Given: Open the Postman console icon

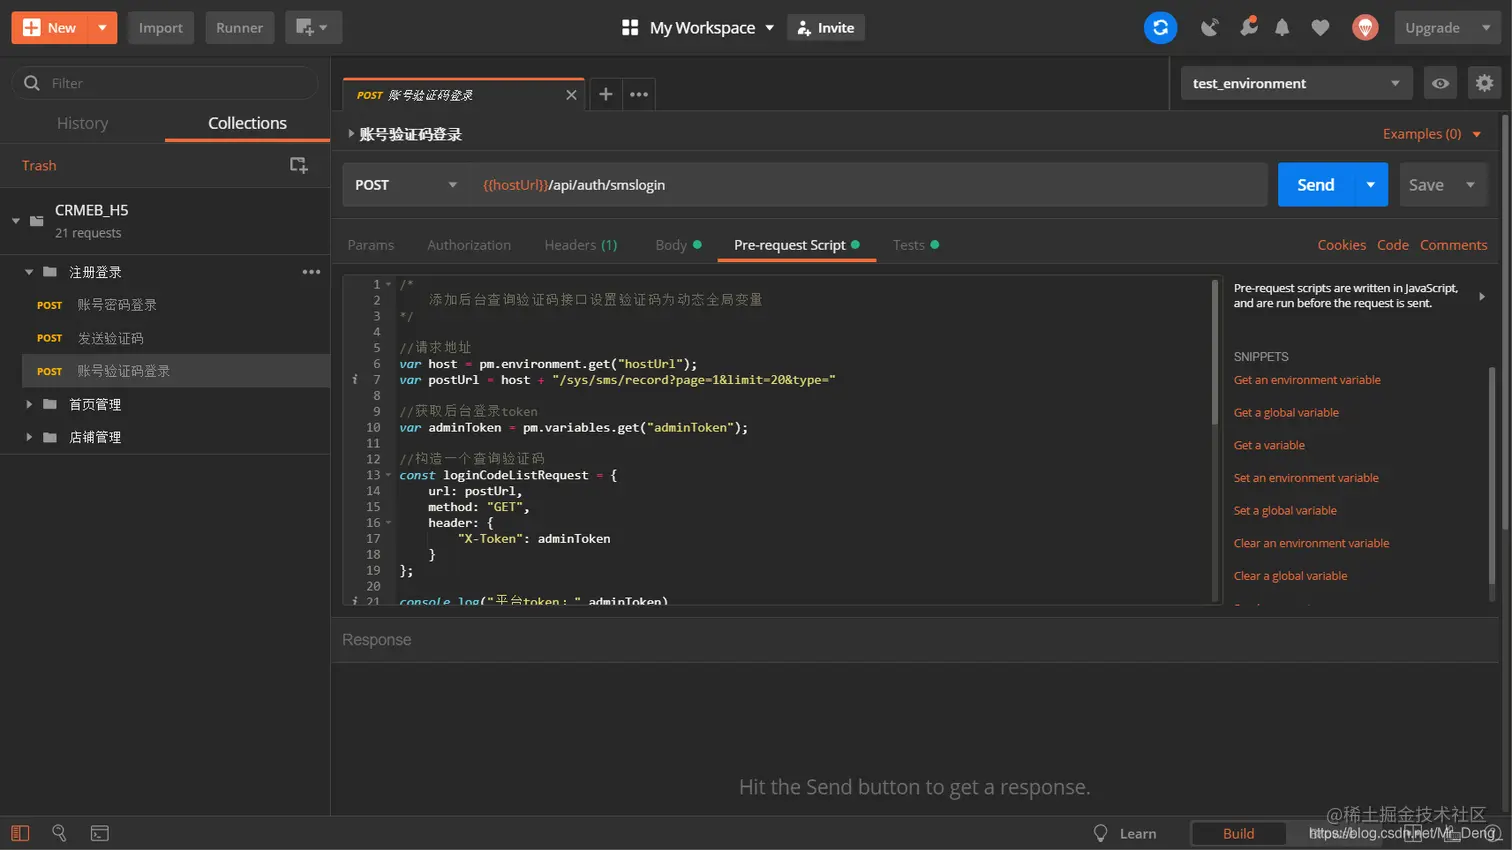Looking at the screenshot, I should [x=99, y=833].
